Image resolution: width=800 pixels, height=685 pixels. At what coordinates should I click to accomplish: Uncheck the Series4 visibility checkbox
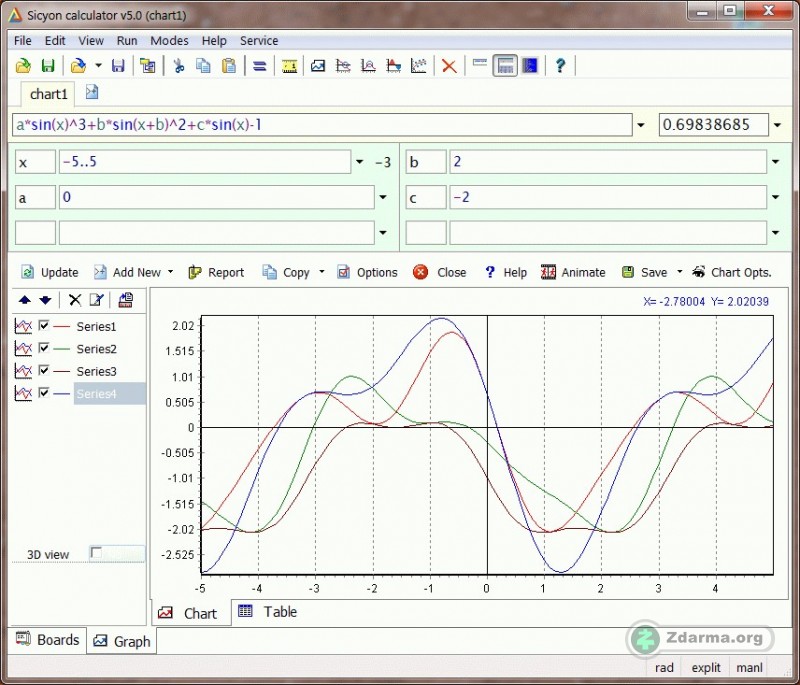pos(44,392)
